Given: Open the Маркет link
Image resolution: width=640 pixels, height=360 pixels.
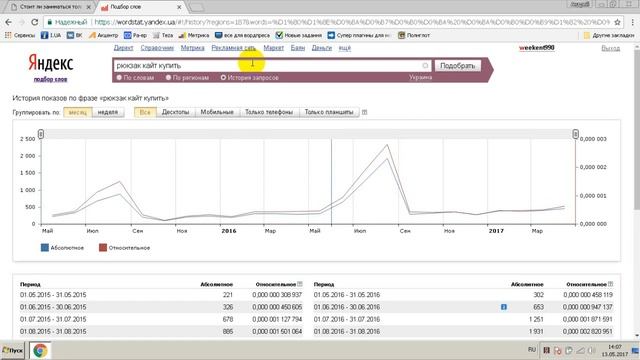Looking at the screenshot, I should (273, 48).
